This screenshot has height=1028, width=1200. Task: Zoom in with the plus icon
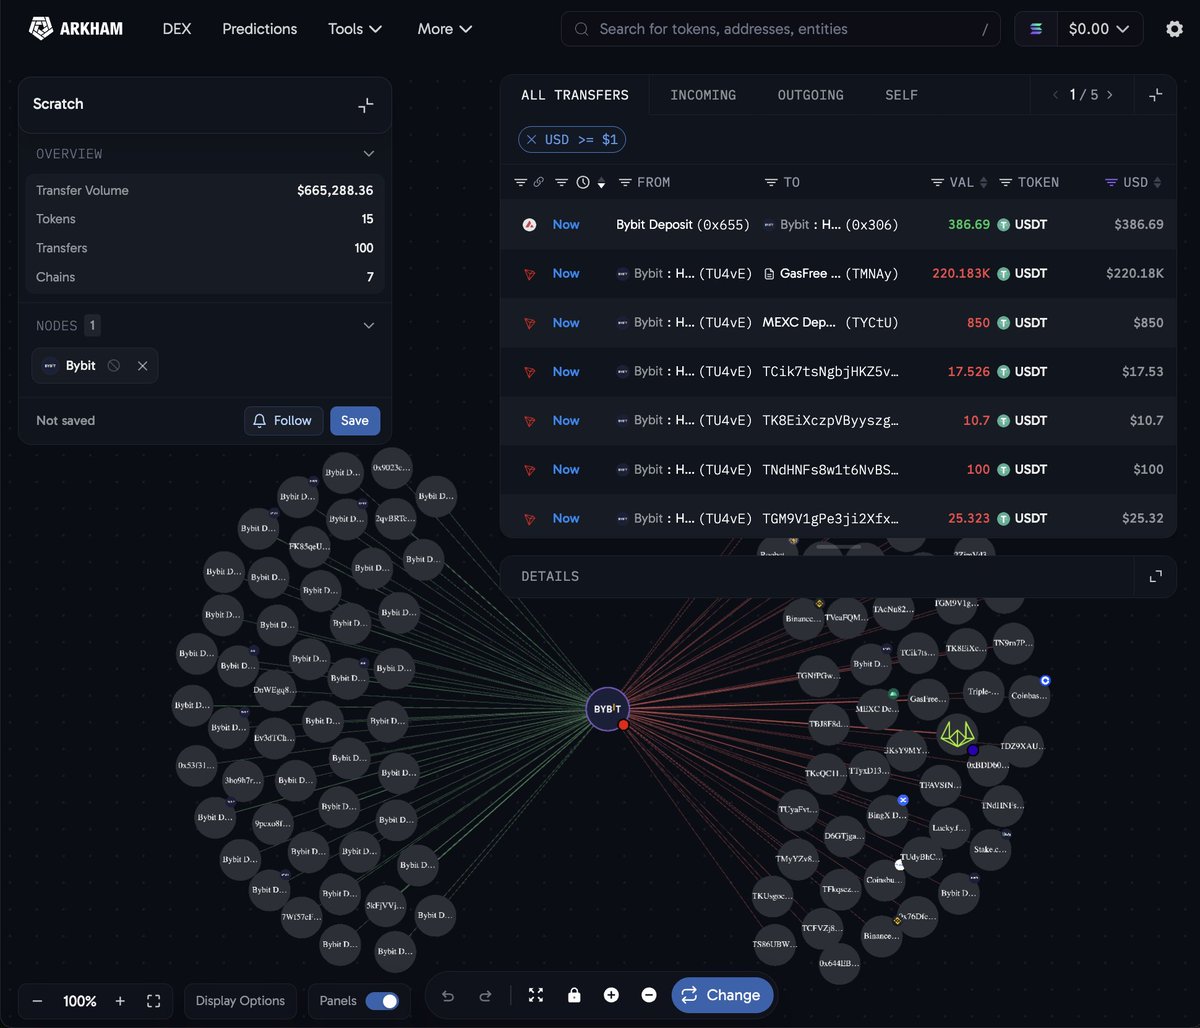(x=120, y=1001)
